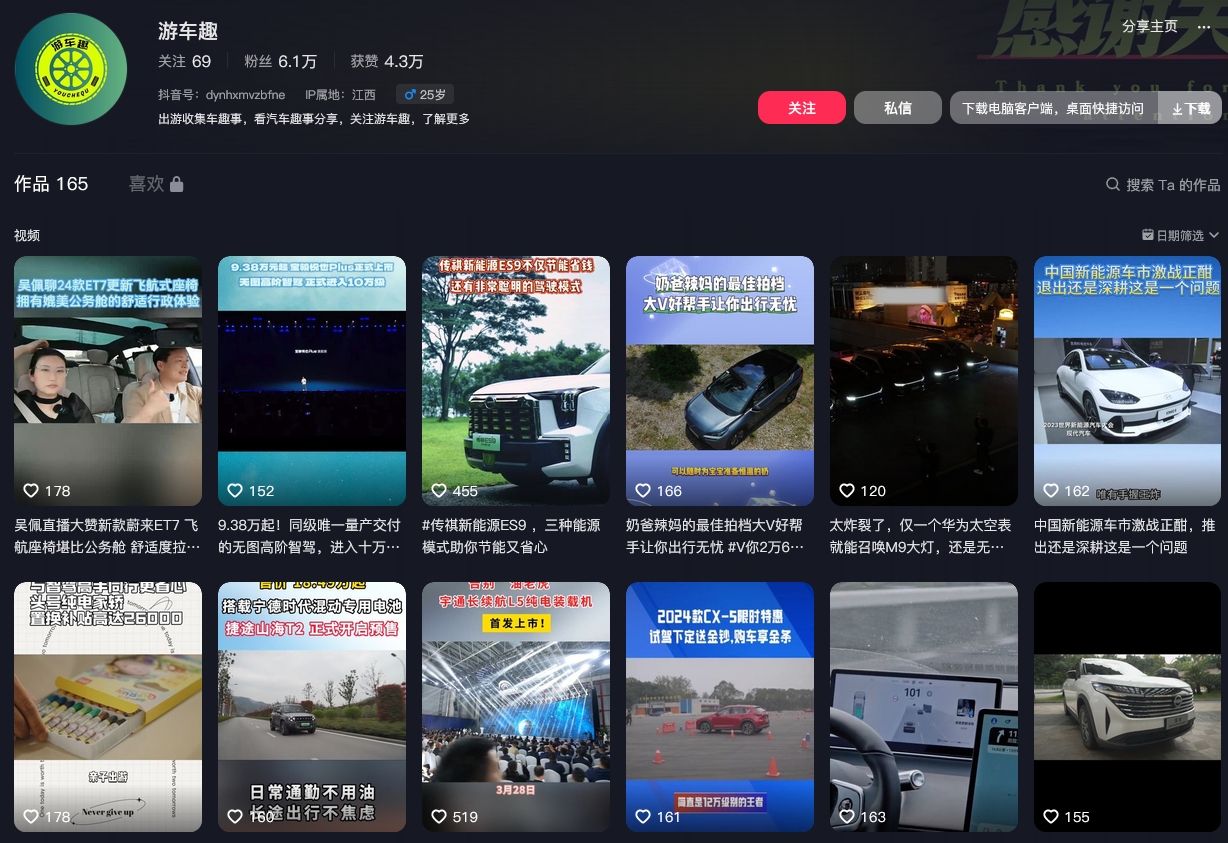Open the night-time M9 headlights video thumbnail
The image size is (1228, 843).
924,381
